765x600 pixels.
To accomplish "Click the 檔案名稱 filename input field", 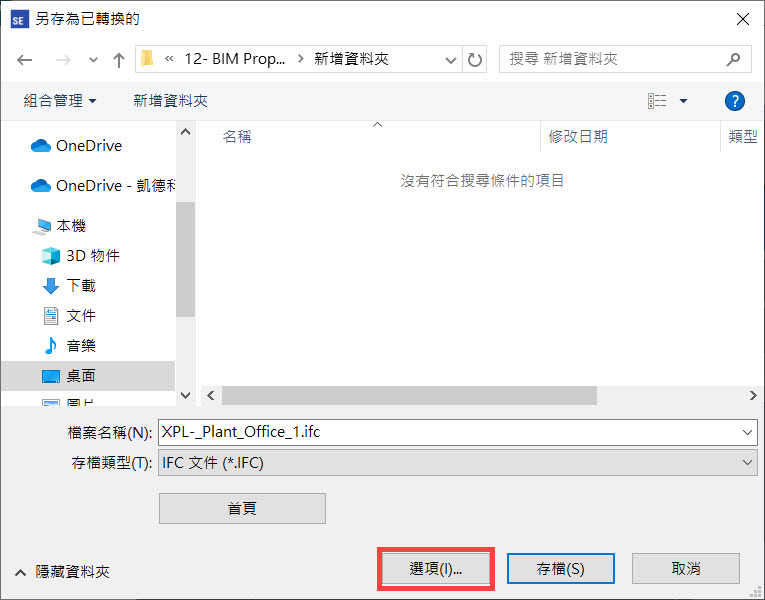I will click(x=458, y=432).
